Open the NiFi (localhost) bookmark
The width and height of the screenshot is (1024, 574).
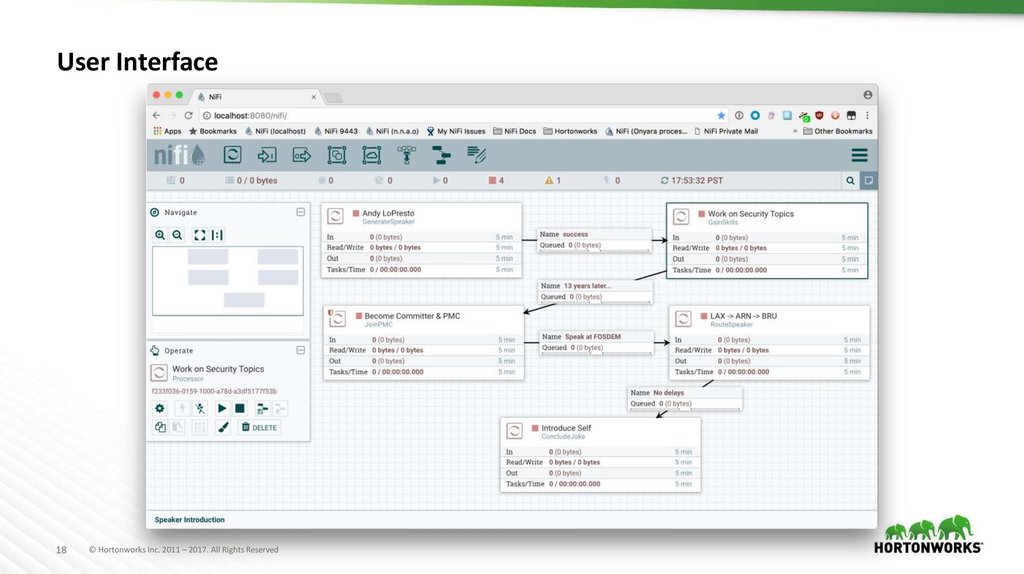(275, 131)
